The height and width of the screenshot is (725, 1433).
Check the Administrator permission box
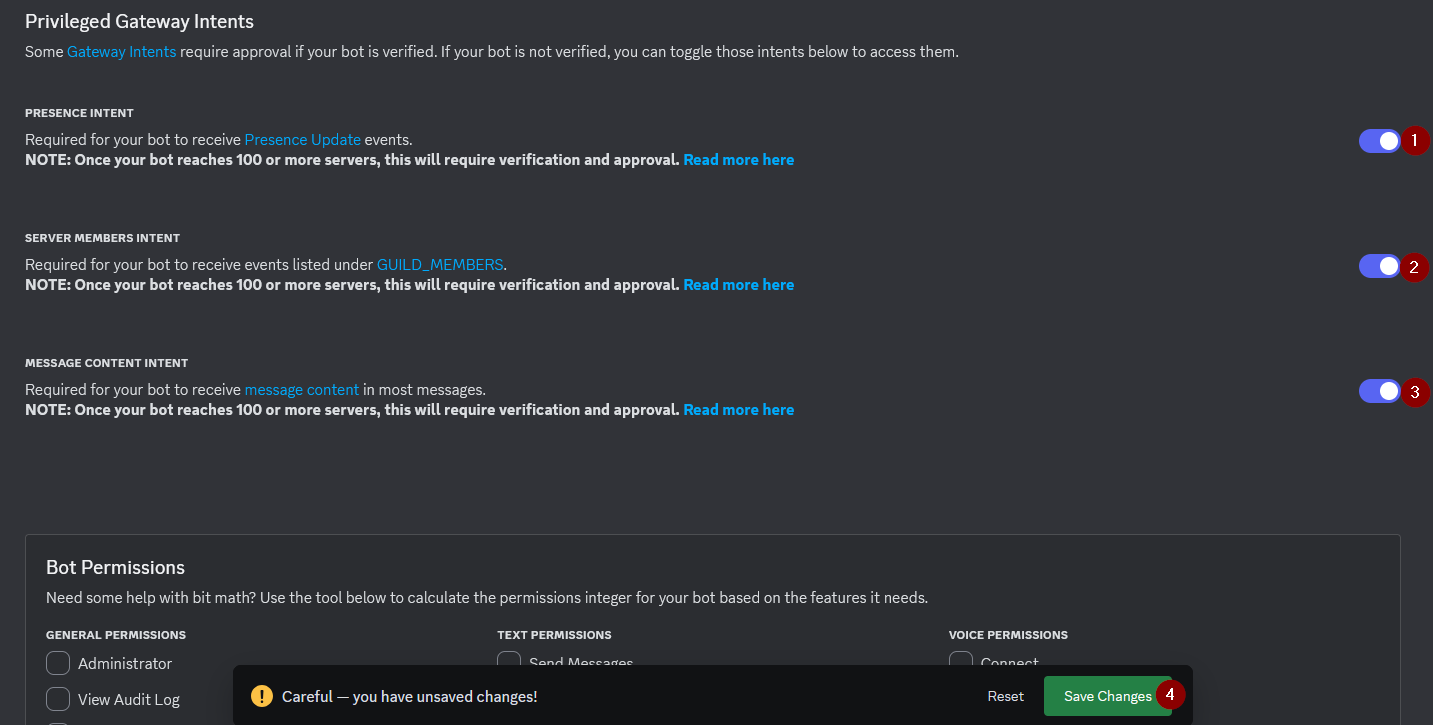coord(58,663)
